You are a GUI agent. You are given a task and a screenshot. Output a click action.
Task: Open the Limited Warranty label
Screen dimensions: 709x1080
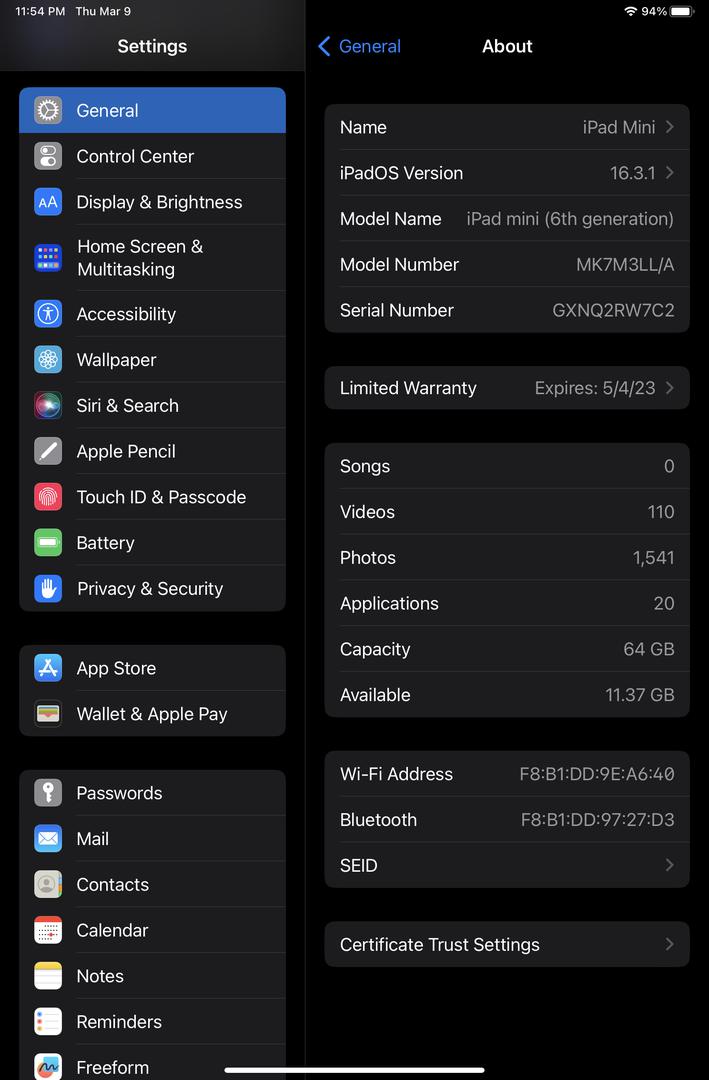(x=408, y=388)
